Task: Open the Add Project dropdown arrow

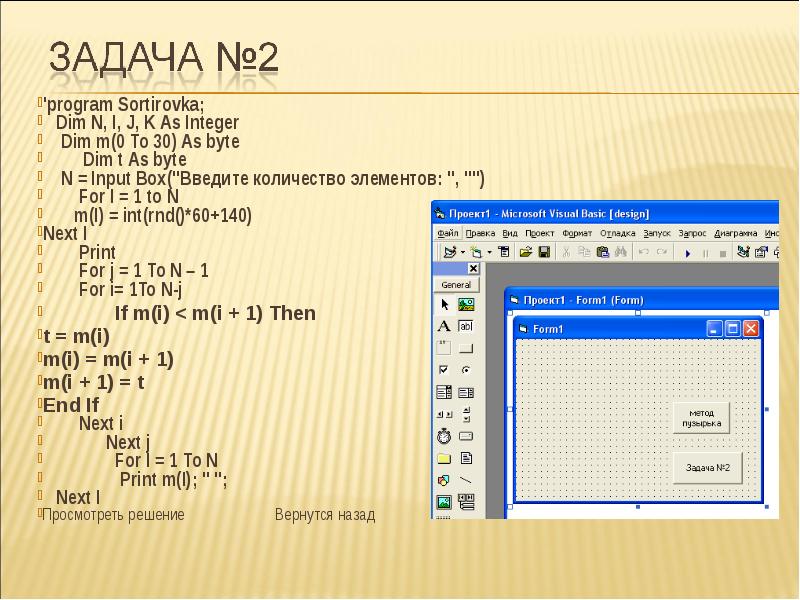Action: point(461,252)
